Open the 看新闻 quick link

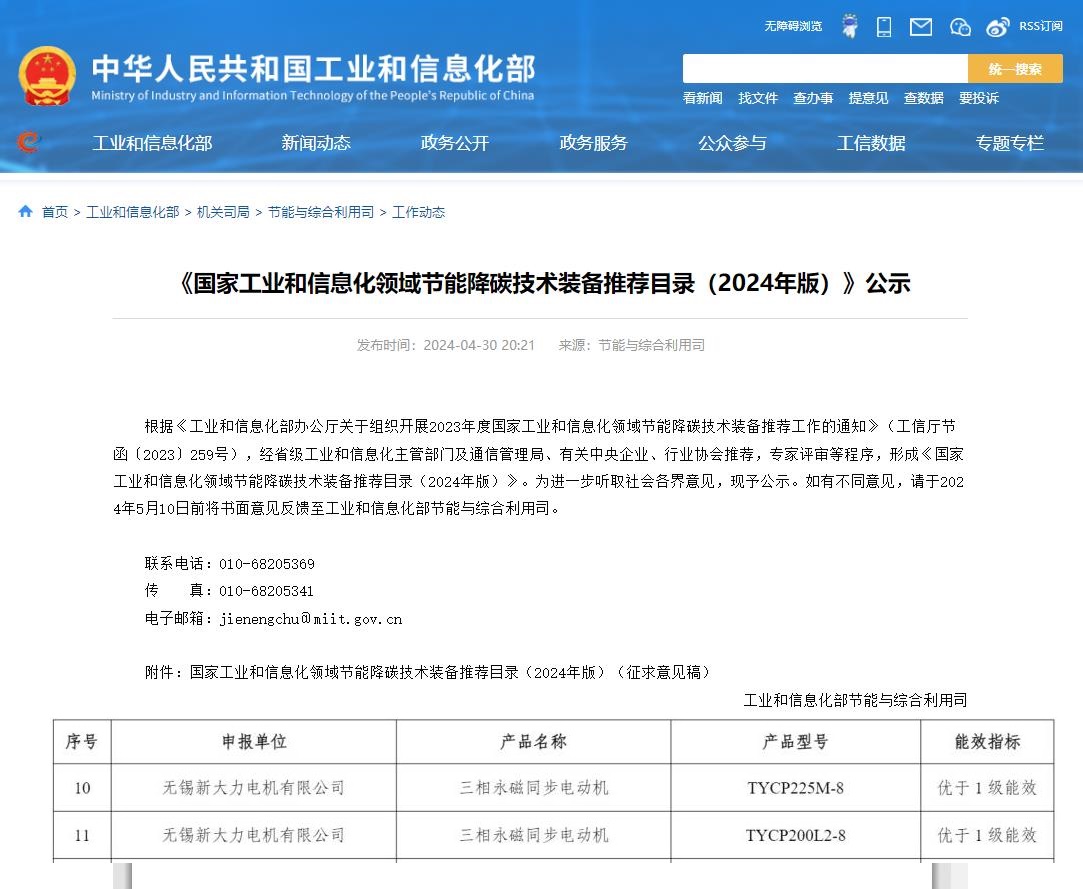702,98
